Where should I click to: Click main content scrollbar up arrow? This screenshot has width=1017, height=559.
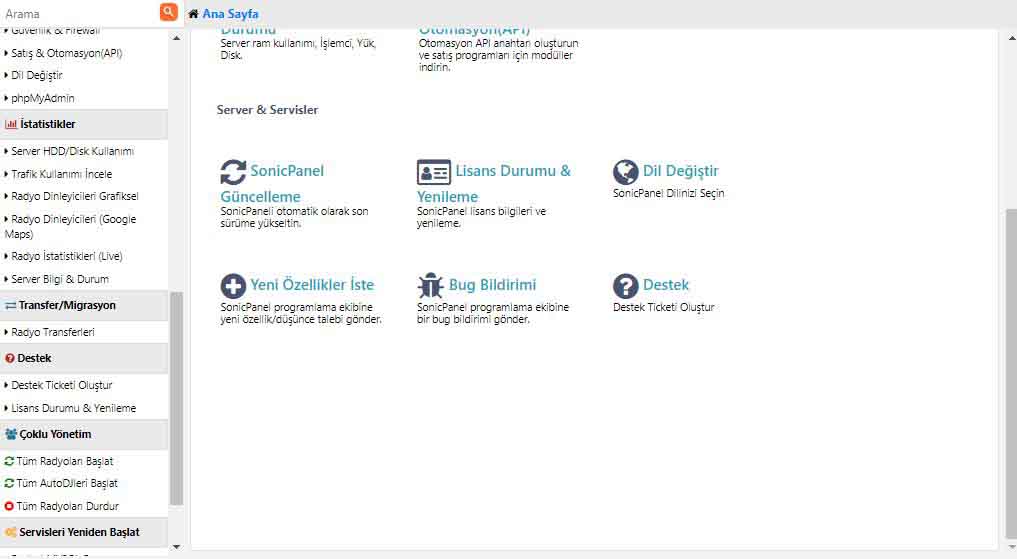point(1011,38)
